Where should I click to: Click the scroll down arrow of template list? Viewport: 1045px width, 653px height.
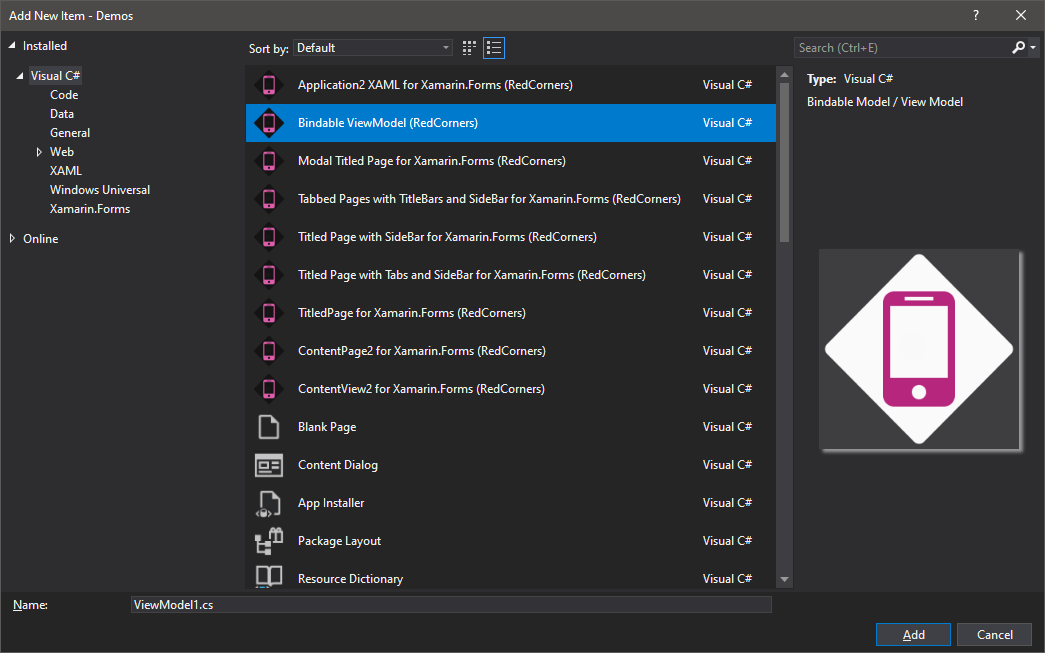pyautogui.click(x=784, y=580)
